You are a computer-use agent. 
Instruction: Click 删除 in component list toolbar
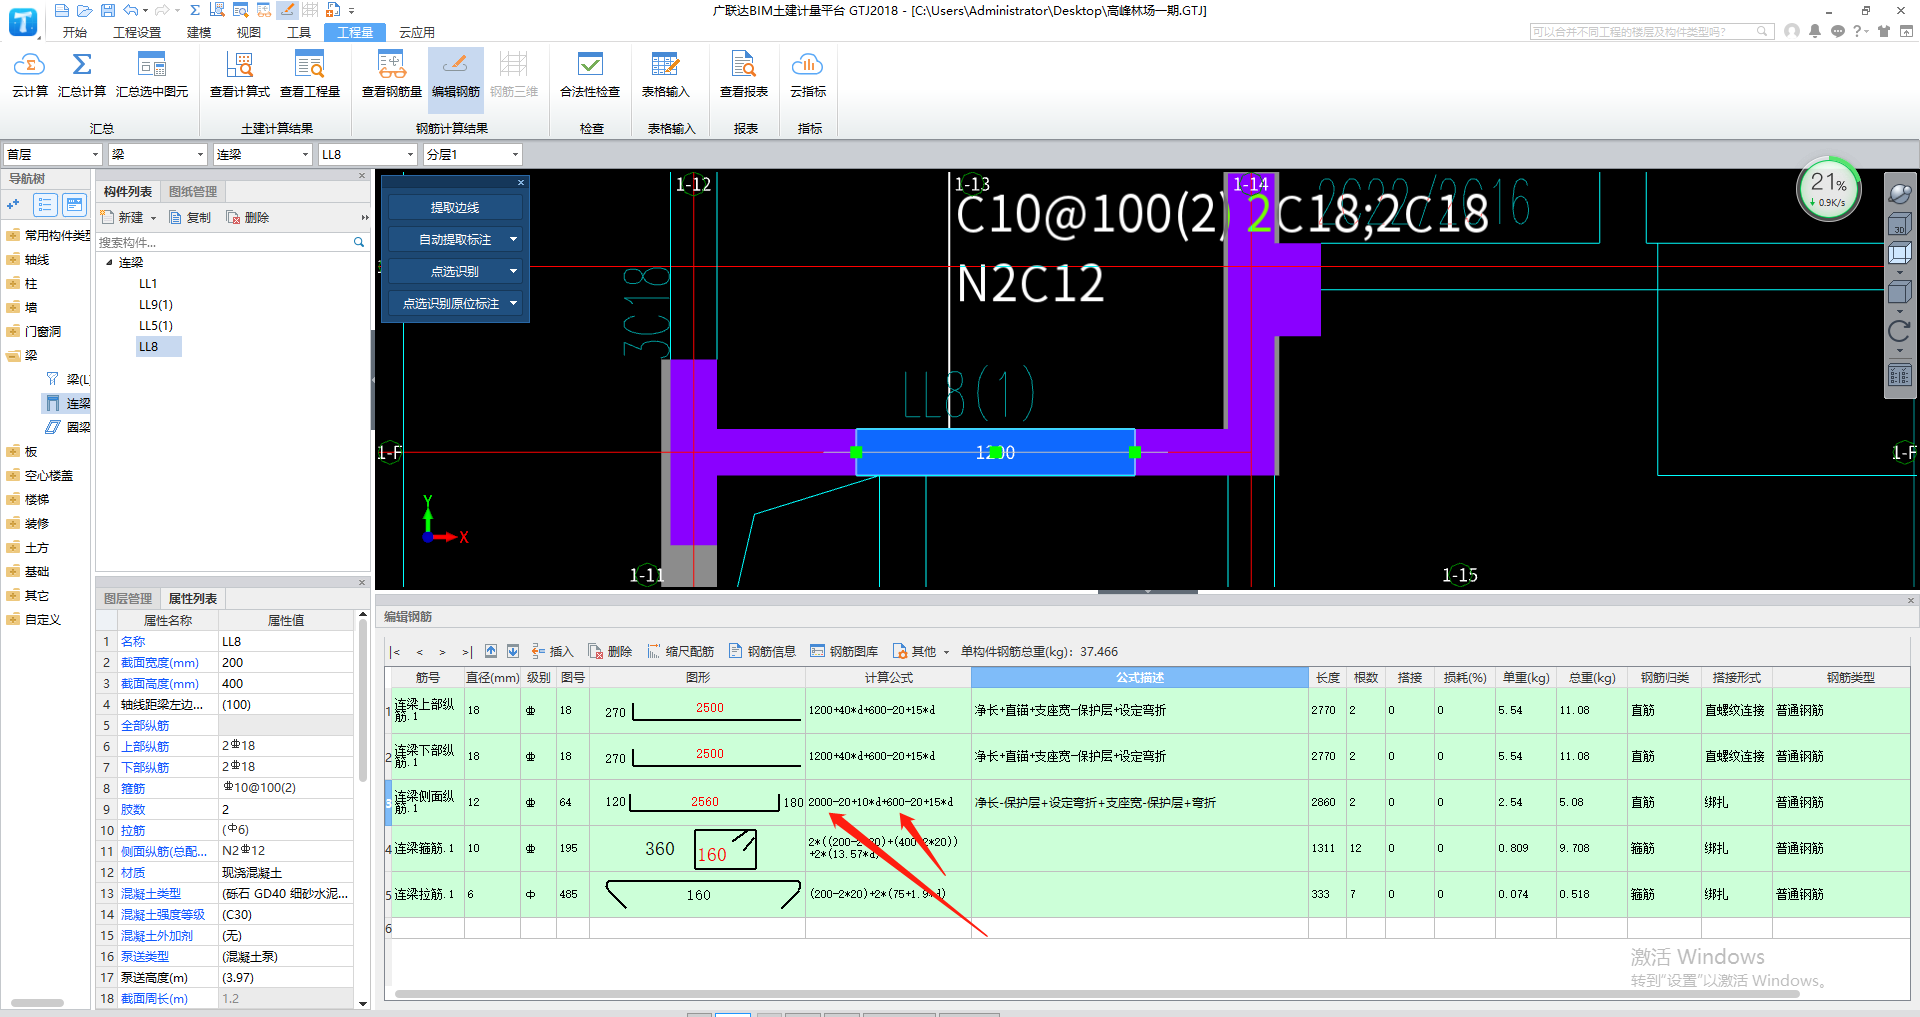(x=248, y=217)
